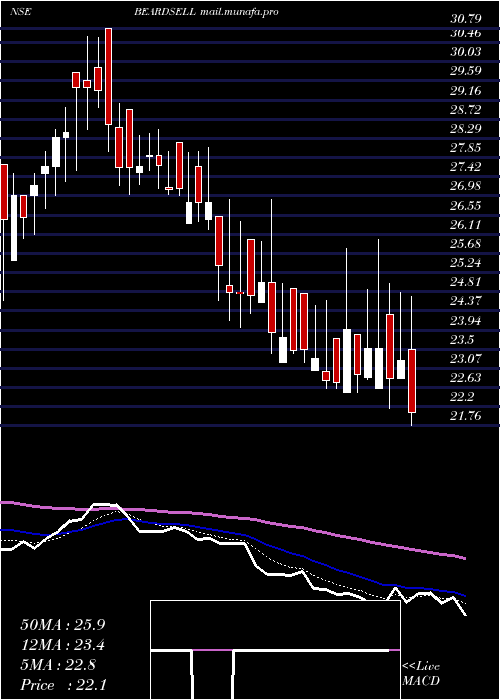Click the Price : 22.1 readout
Viewport: 500px width, 700px height.
63,685
